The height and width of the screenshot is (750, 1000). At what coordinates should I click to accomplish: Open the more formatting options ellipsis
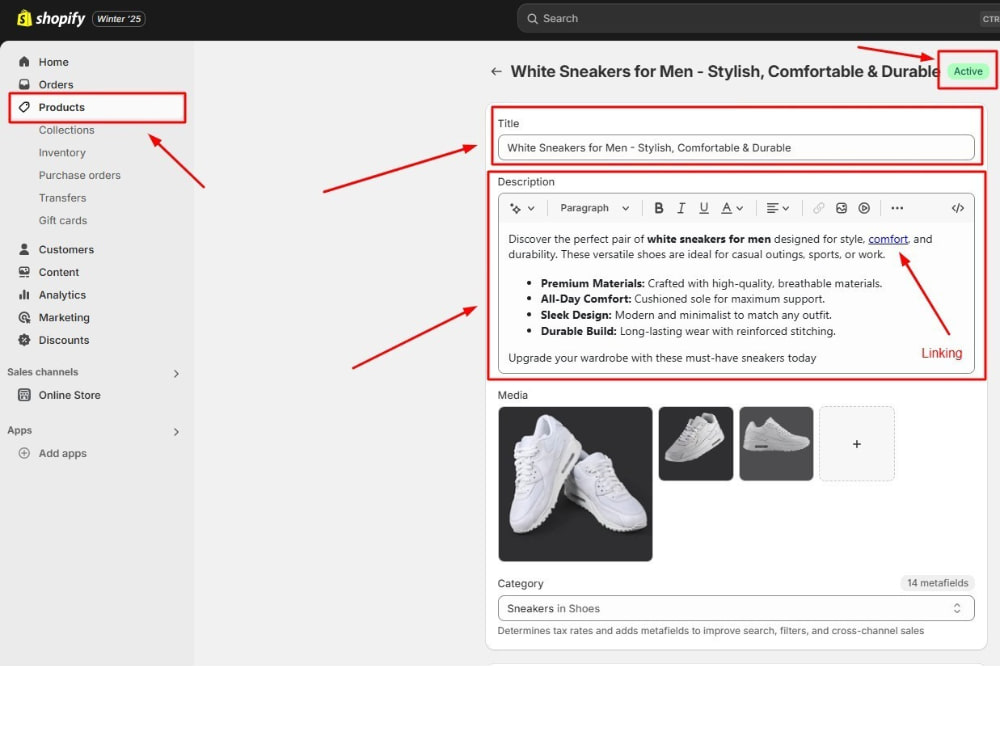tap(897, 208)
